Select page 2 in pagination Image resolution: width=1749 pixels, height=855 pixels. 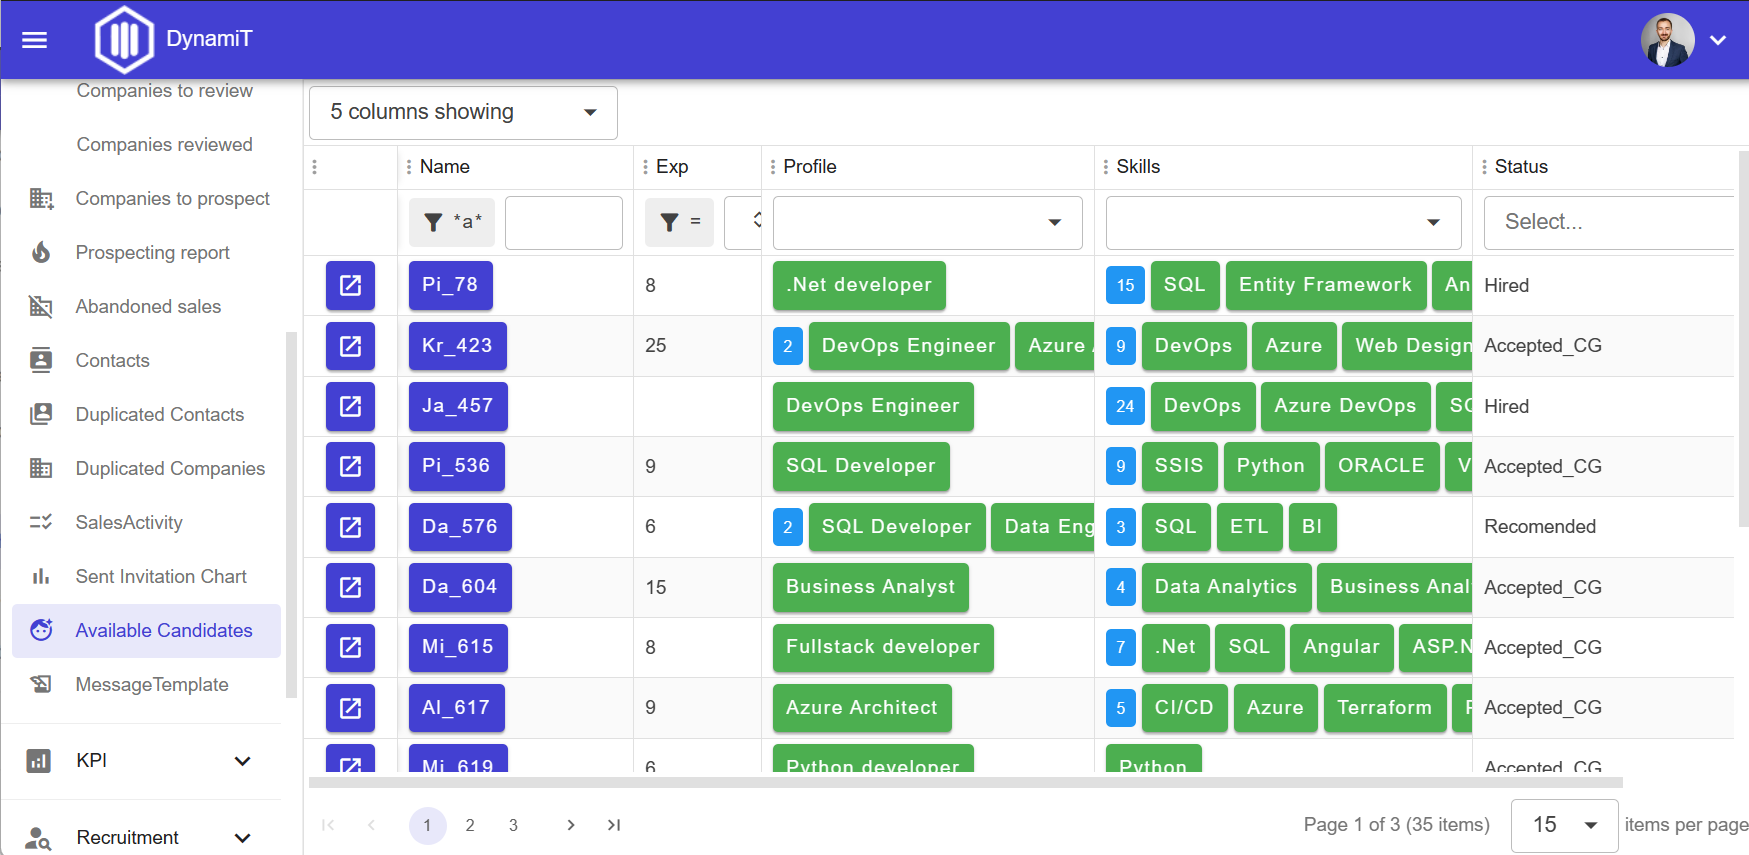click(x=470, y=825)
